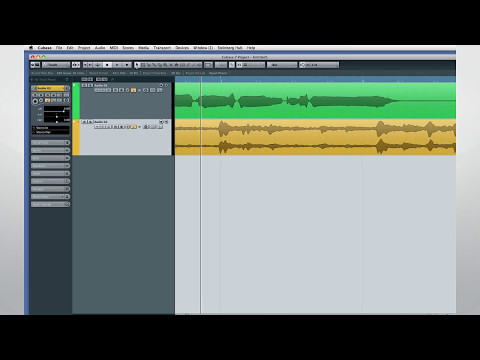Viewport: 480px width, 360px height.
Task: Toggle the Cycle loop button
Action: tap(98, 65)
